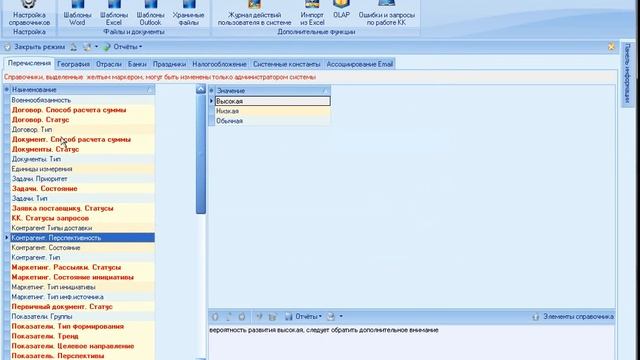Select the Показатели. Группы row

(x=82, y=316)
